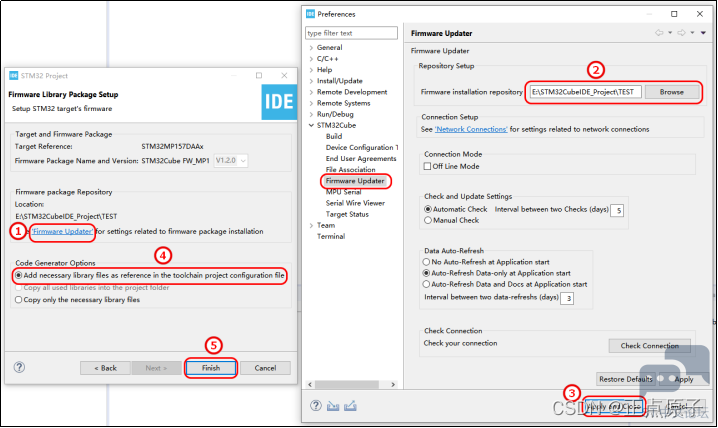718x428 pixels.
Task: Expand the Install/Update tree node
Action: coord(311,81)
